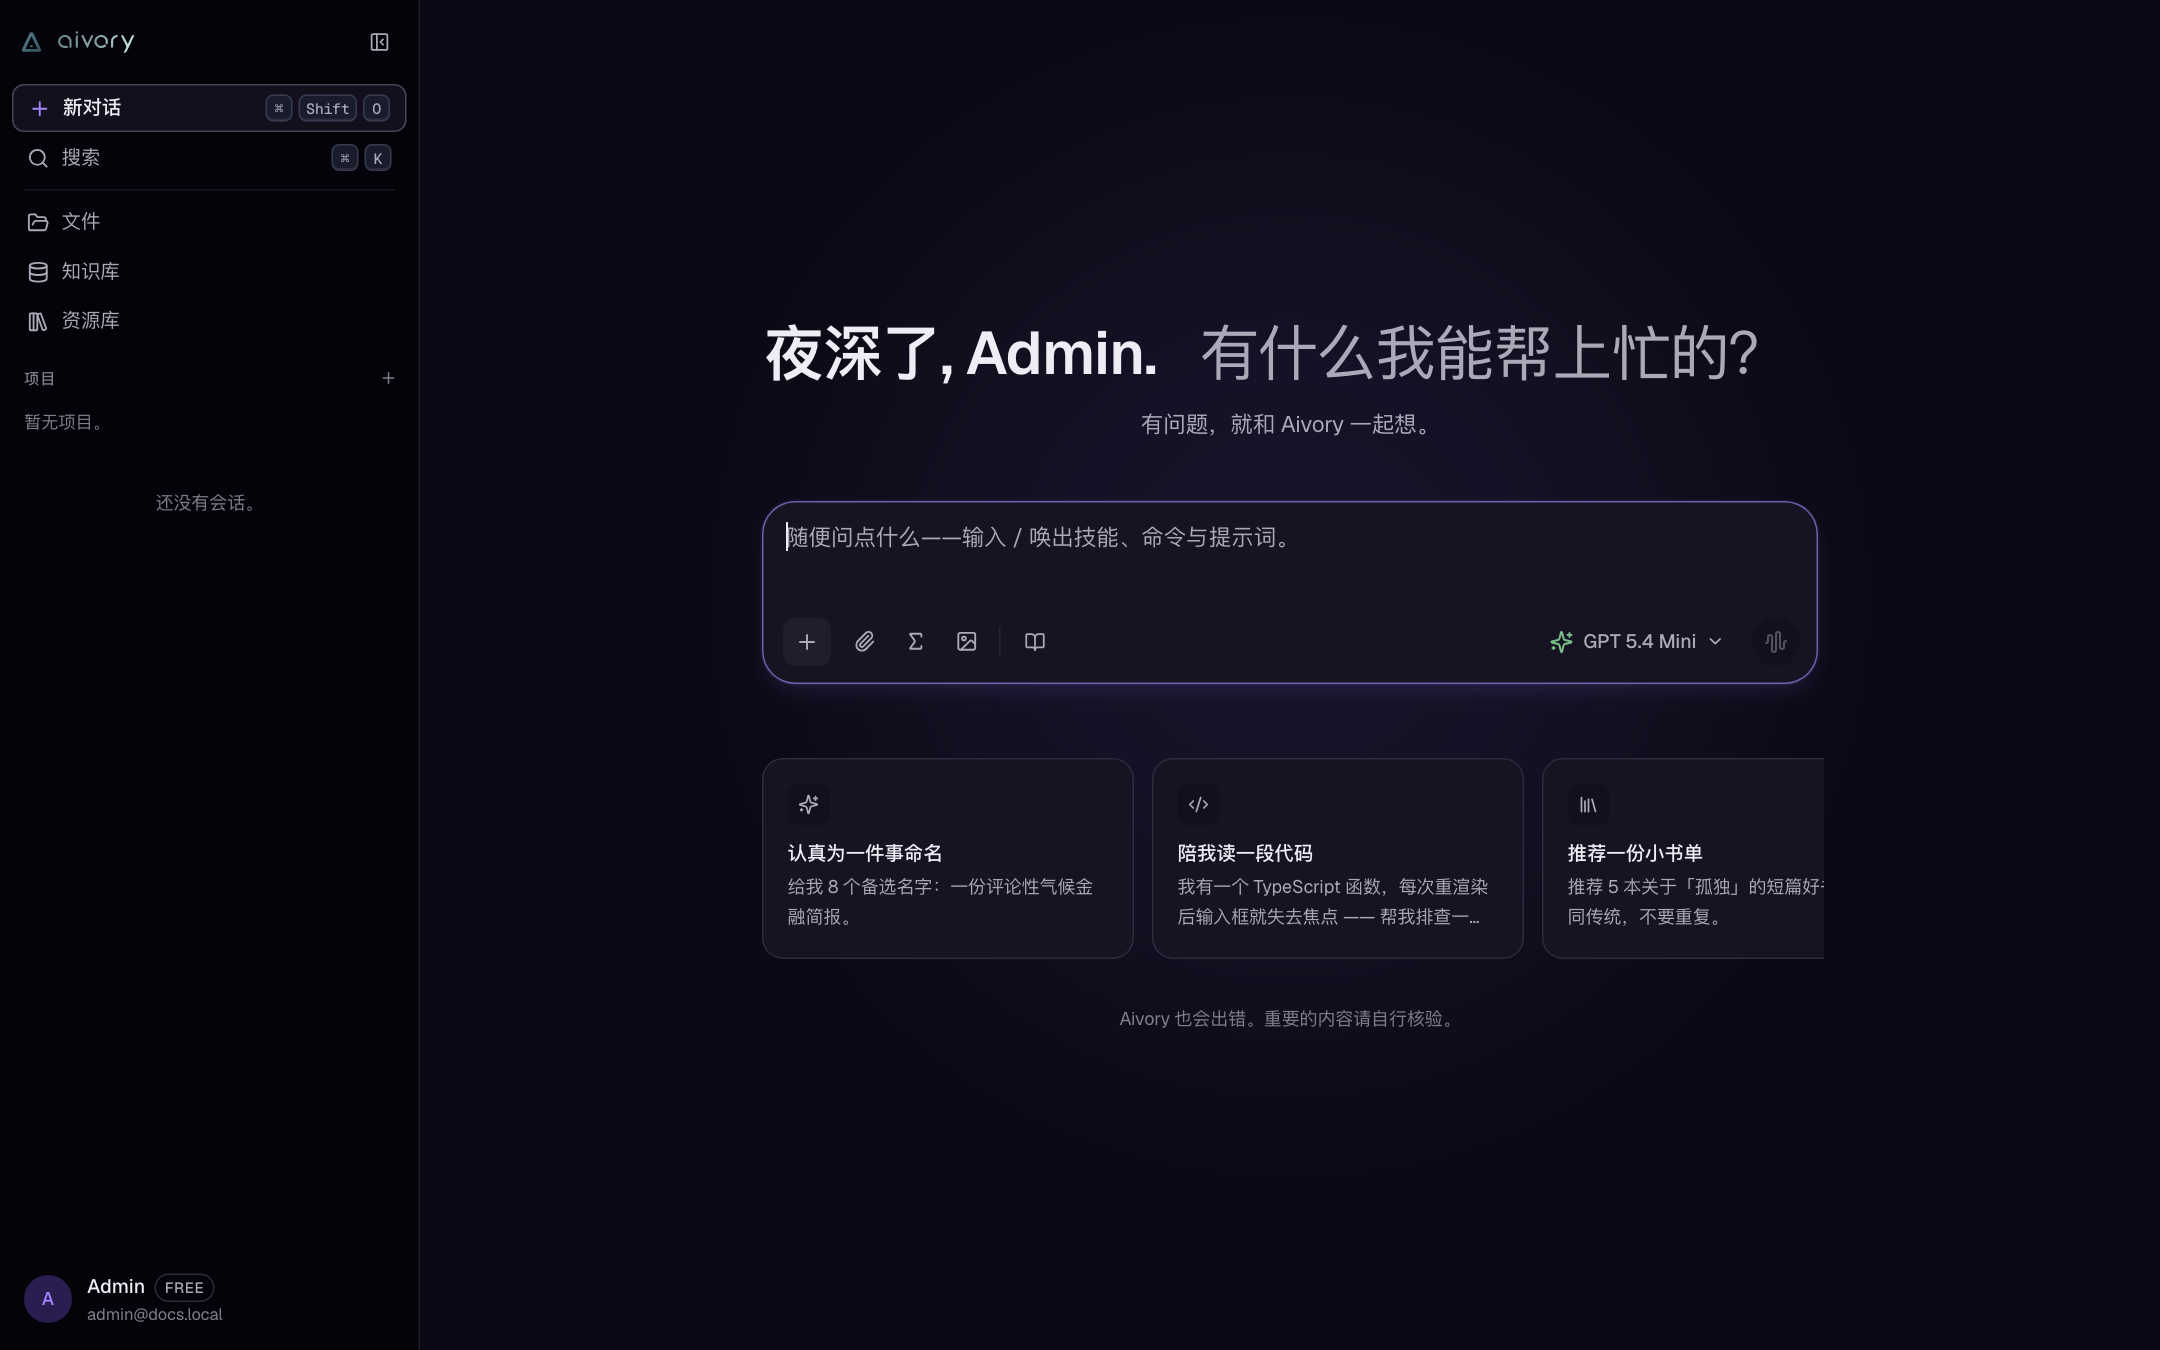
Task: Click the sigma formula icon
Action: coord(915,642)
